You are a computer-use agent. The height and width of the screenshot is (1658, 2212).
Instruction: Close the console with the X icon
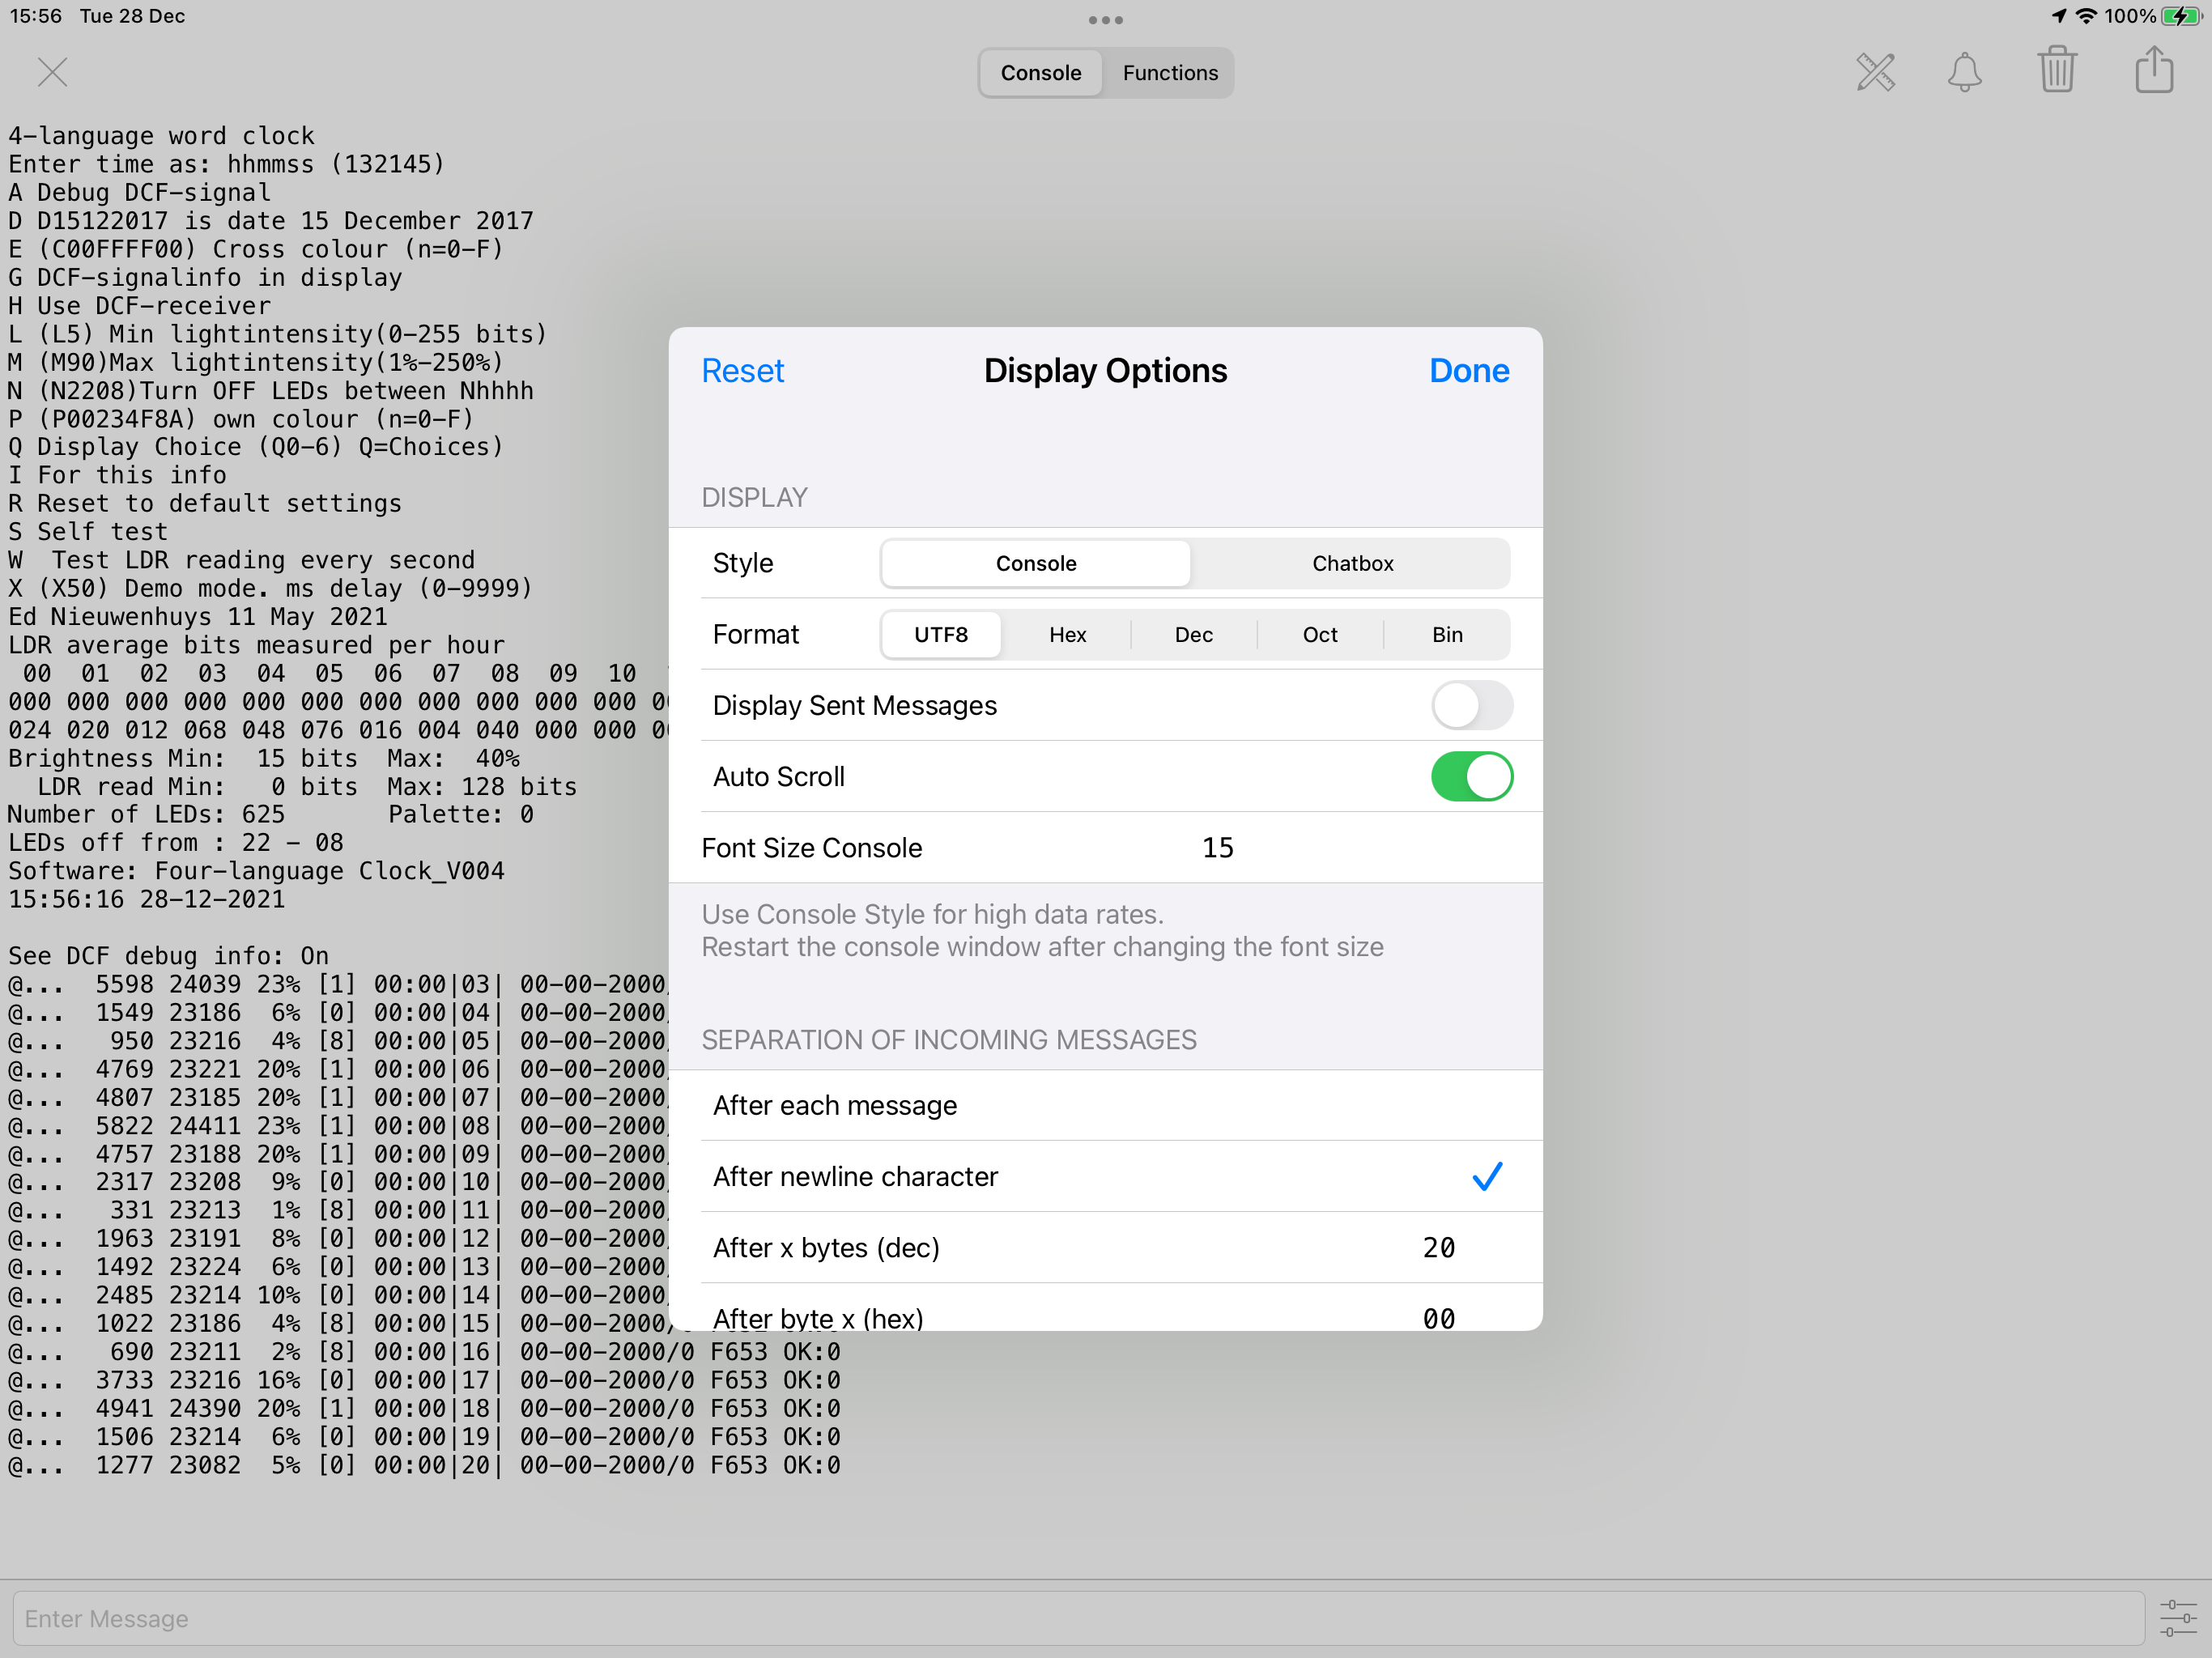52,72
